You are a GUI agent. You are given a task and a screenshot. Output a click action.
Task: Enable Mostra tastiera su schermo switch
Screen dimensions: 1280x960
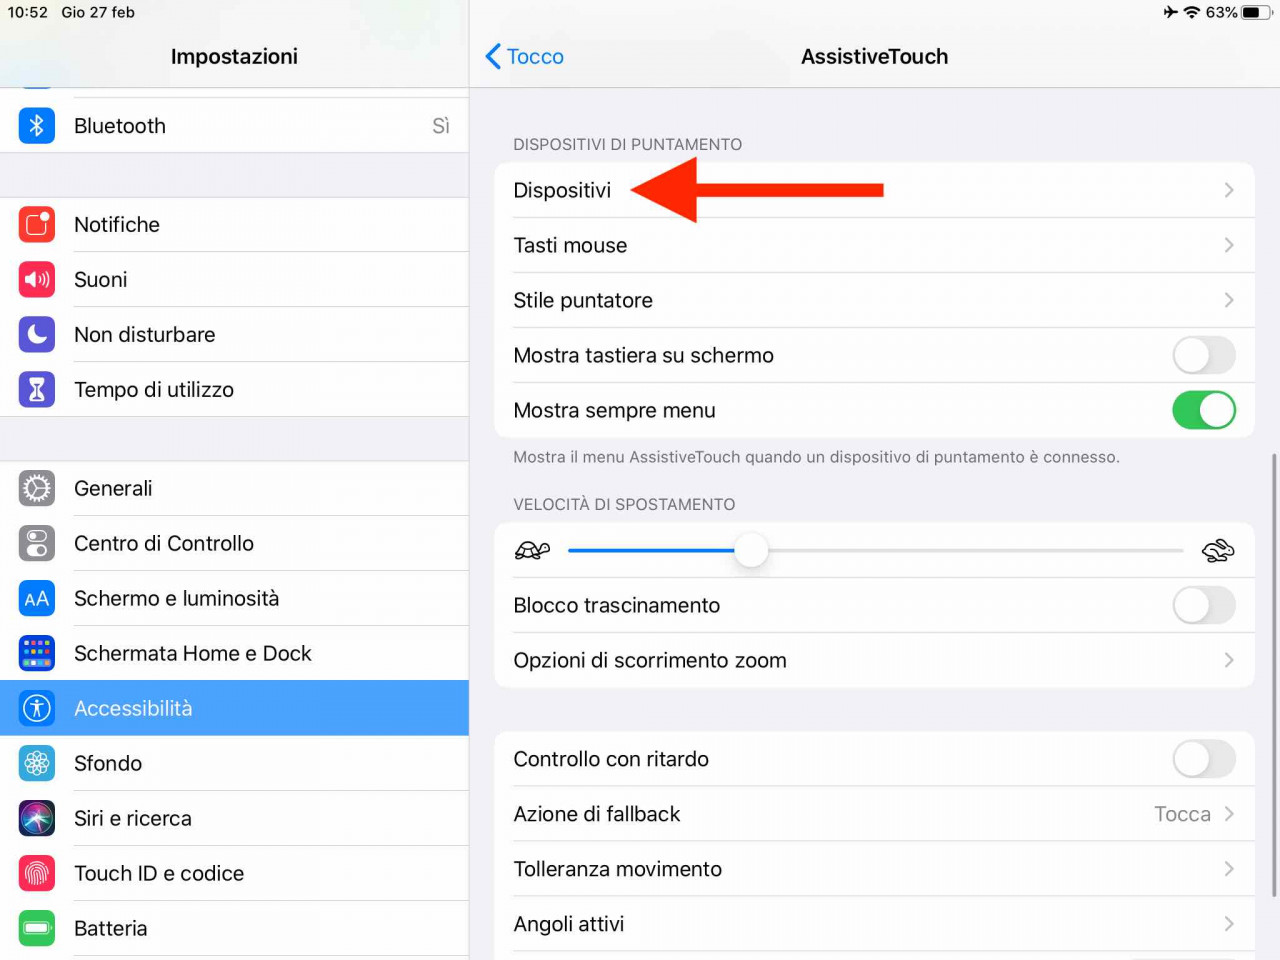pyautogui.click(x=1204, y=355)
